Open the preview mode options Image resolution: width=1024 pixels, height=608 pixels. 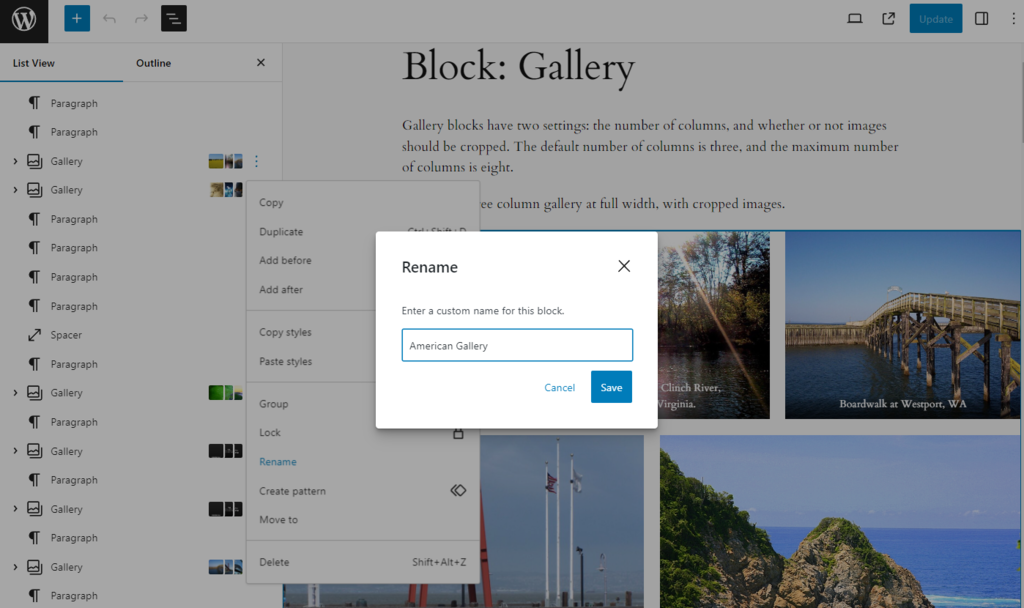pyautogui.click(x=854, y=18)
